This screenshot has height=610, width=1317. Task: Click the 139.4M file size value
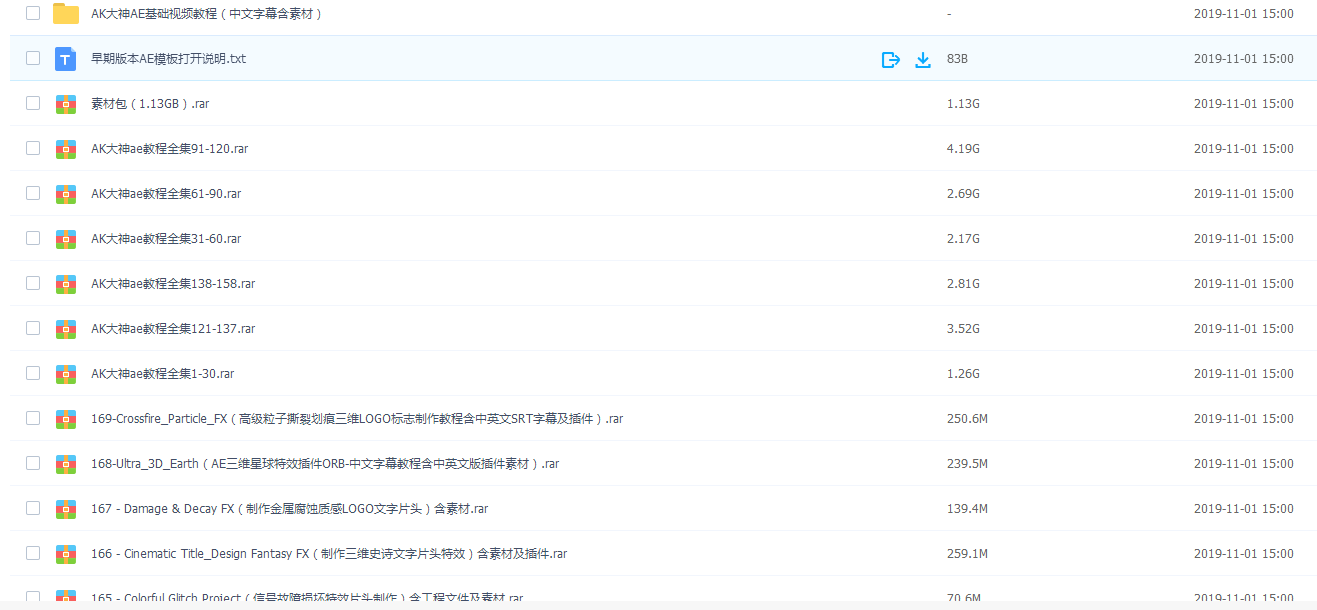[967, 509]
